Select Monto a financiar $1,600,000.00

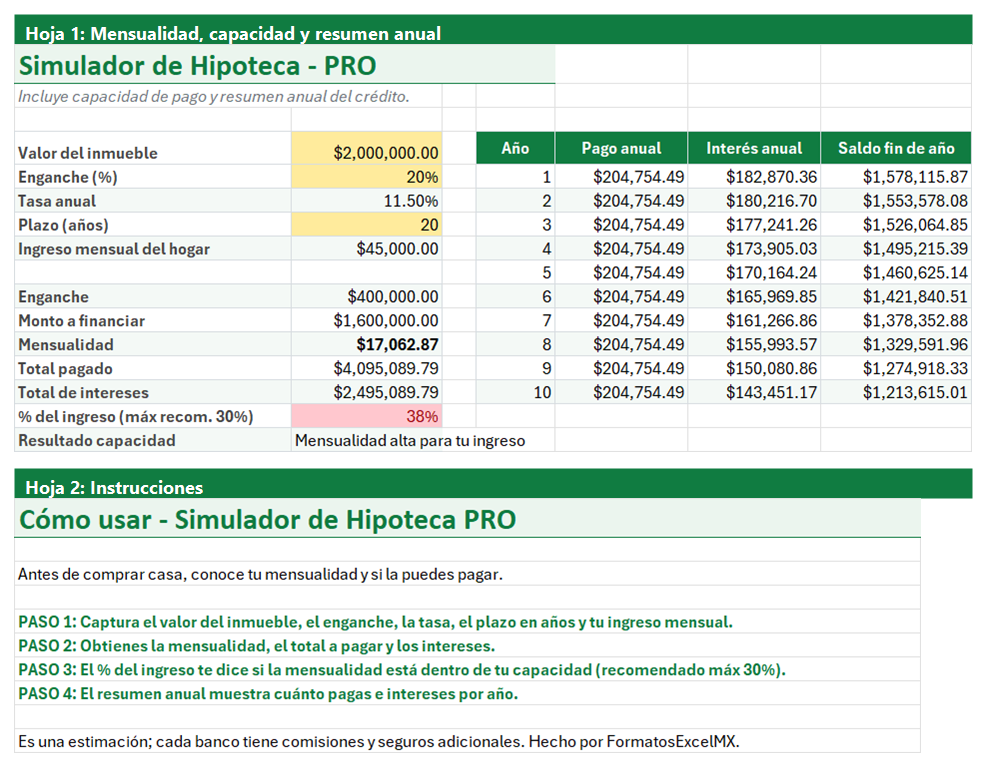point(367,321)
